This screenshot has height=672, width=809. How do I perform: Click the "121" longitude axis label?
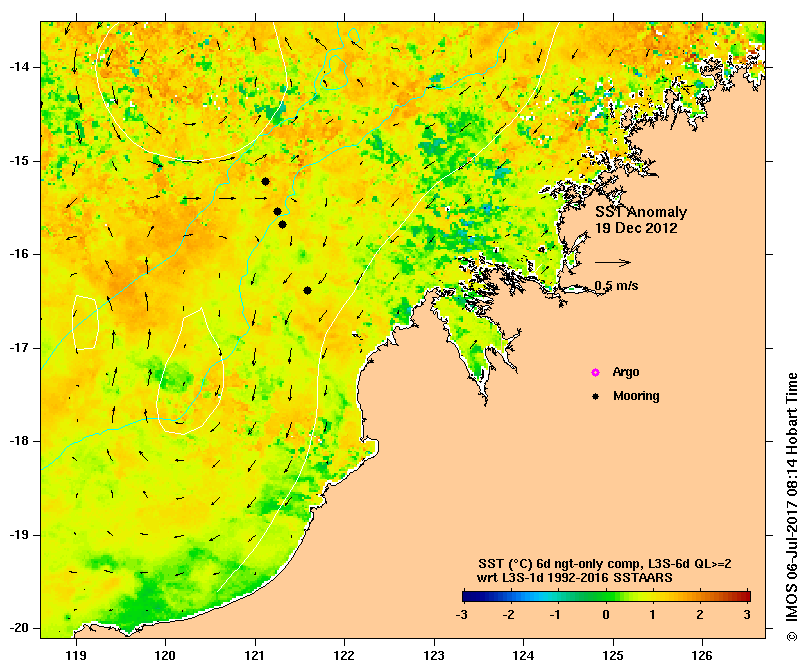click(x=255, y=656)
